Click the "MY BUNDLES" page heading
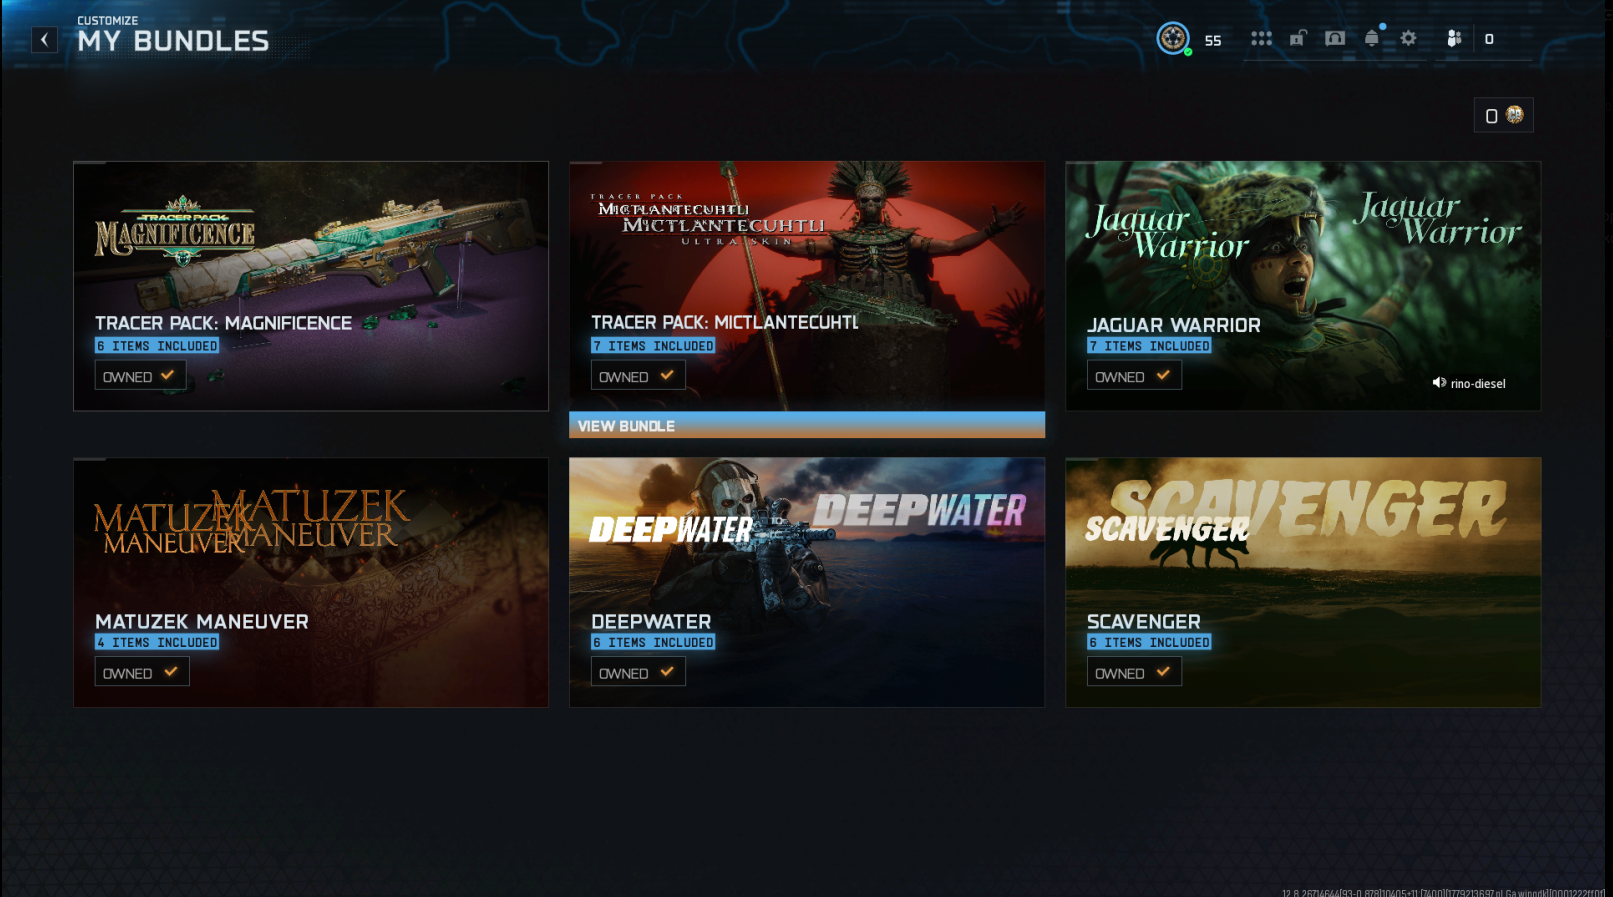 click(173, 41)
